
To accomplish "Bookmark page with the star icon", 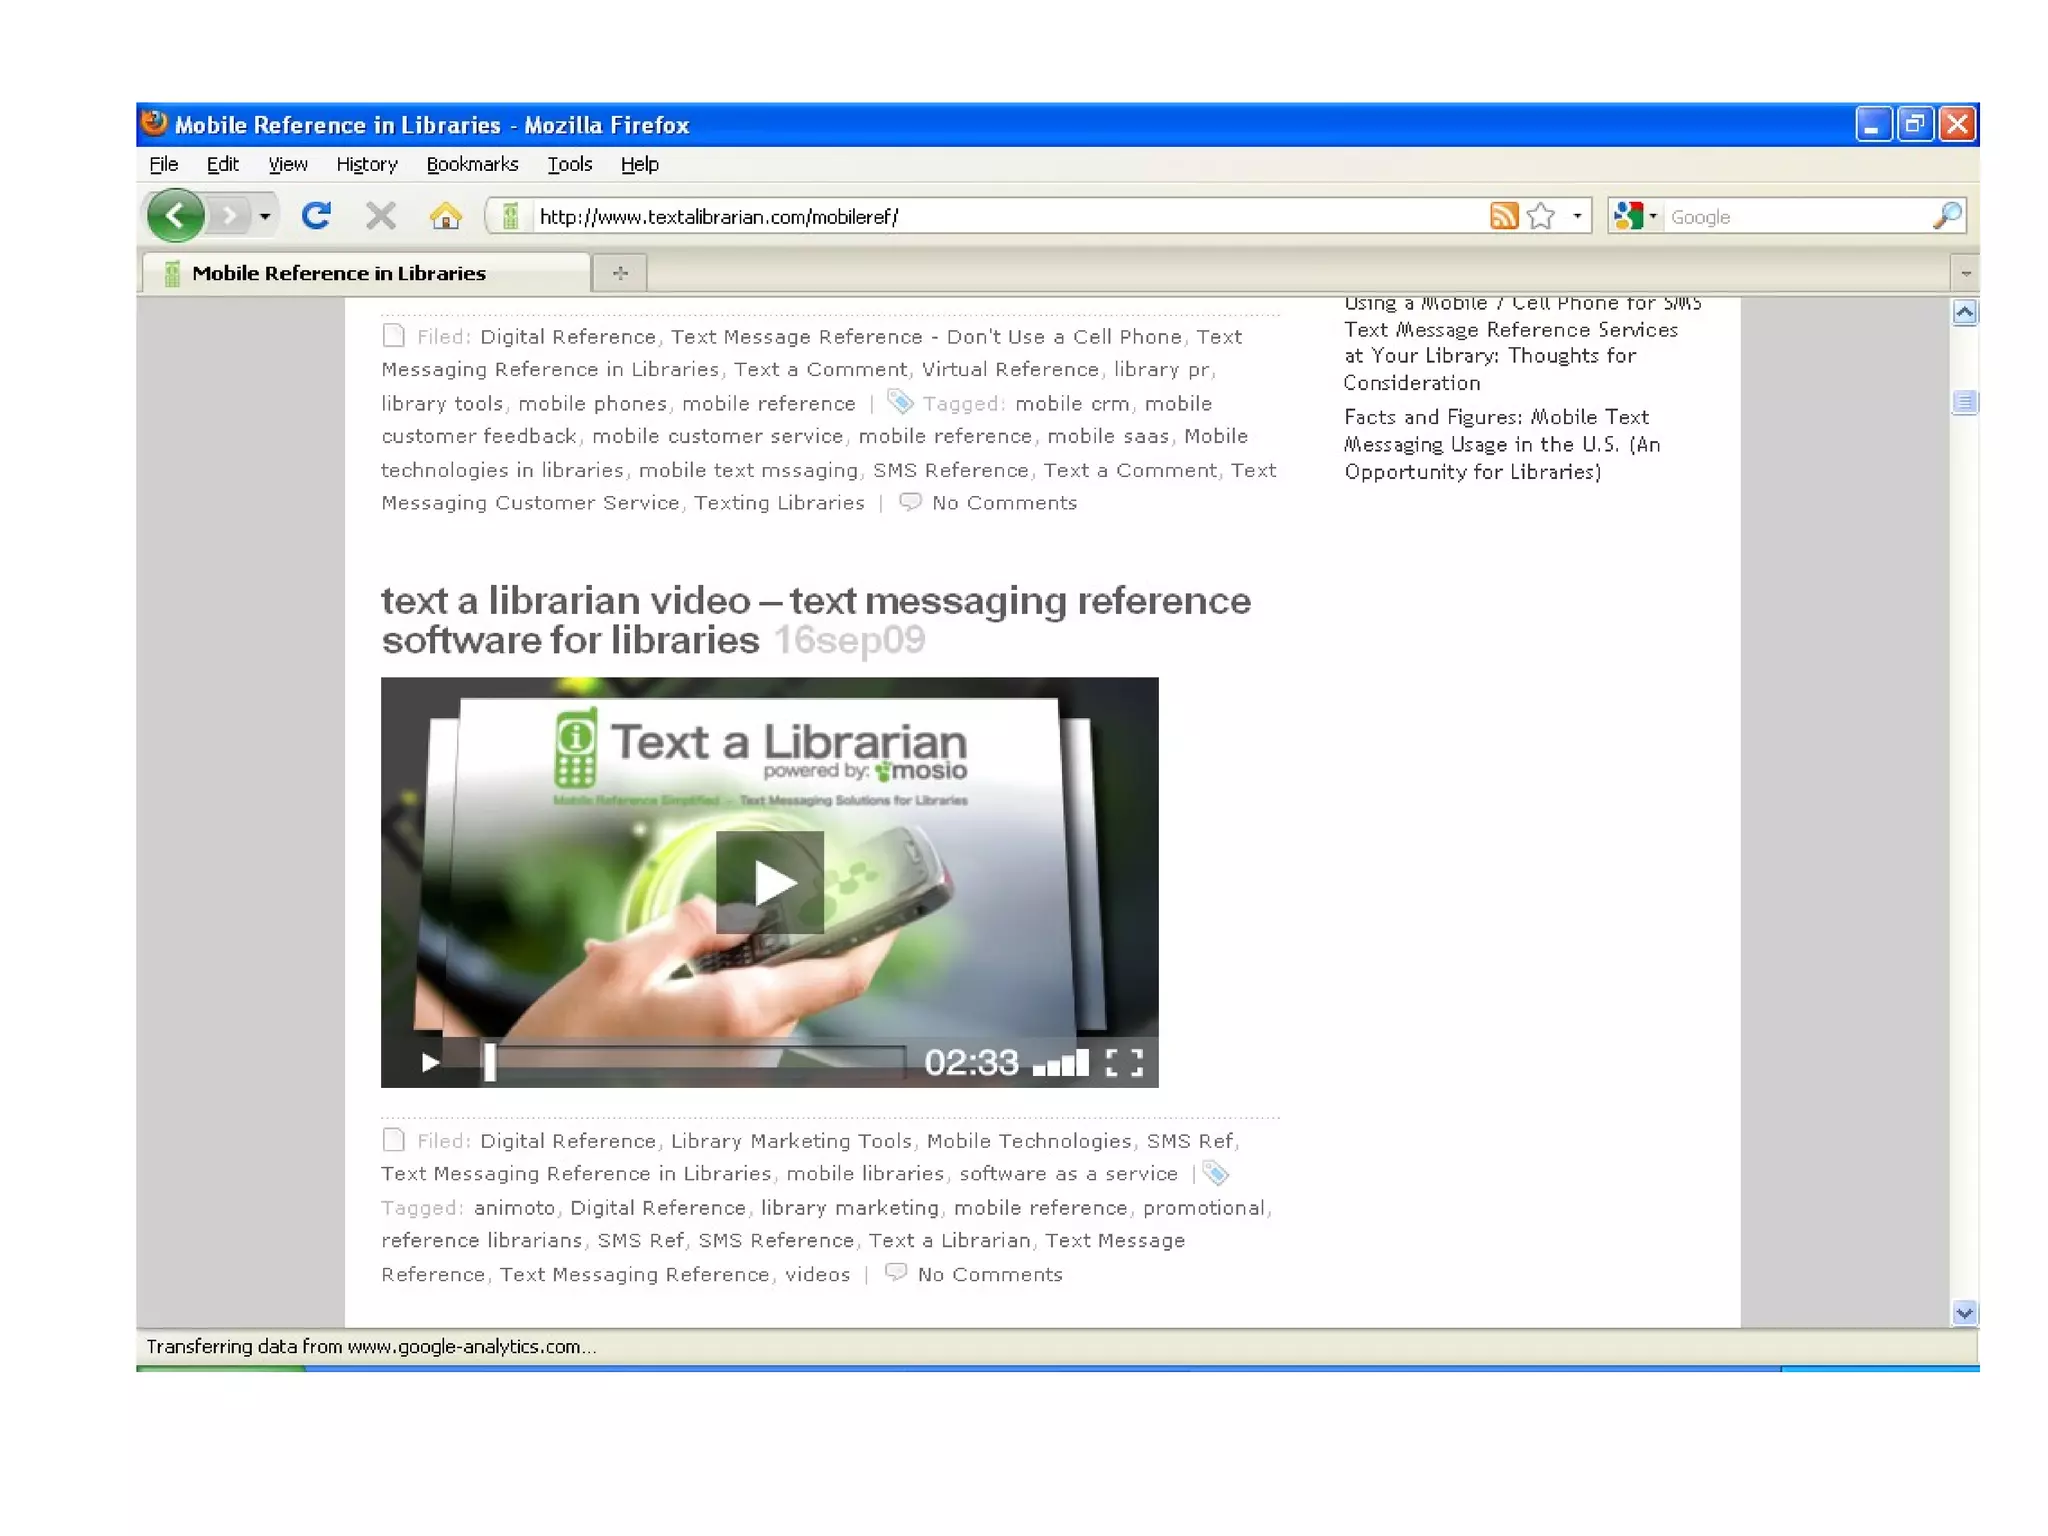I will [x=1541, y=215].
